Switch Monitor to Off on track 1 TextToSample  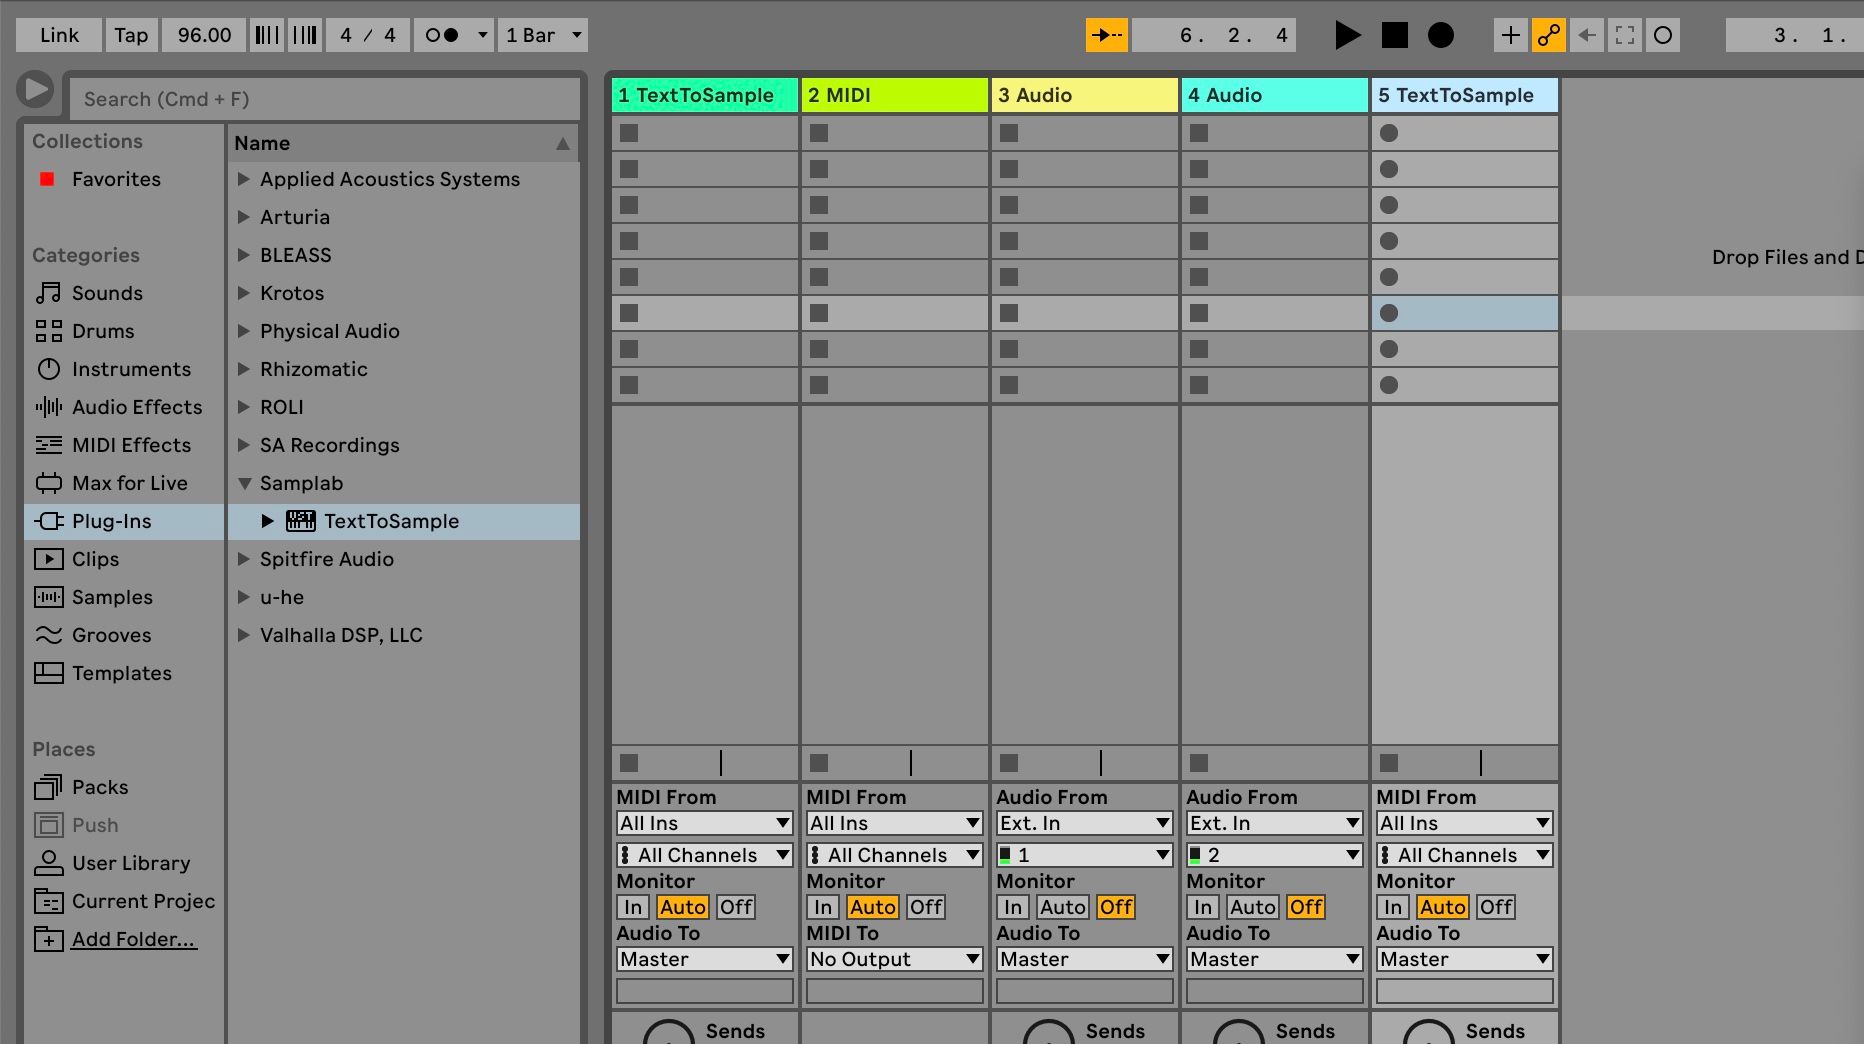[x=736, y=907]
